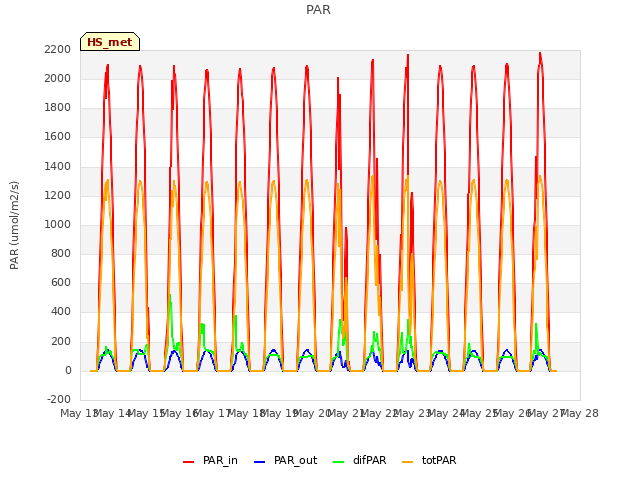Click the 800 y-axis tick label
This screenshot has height=480, width=640.
tap(61, 253)
